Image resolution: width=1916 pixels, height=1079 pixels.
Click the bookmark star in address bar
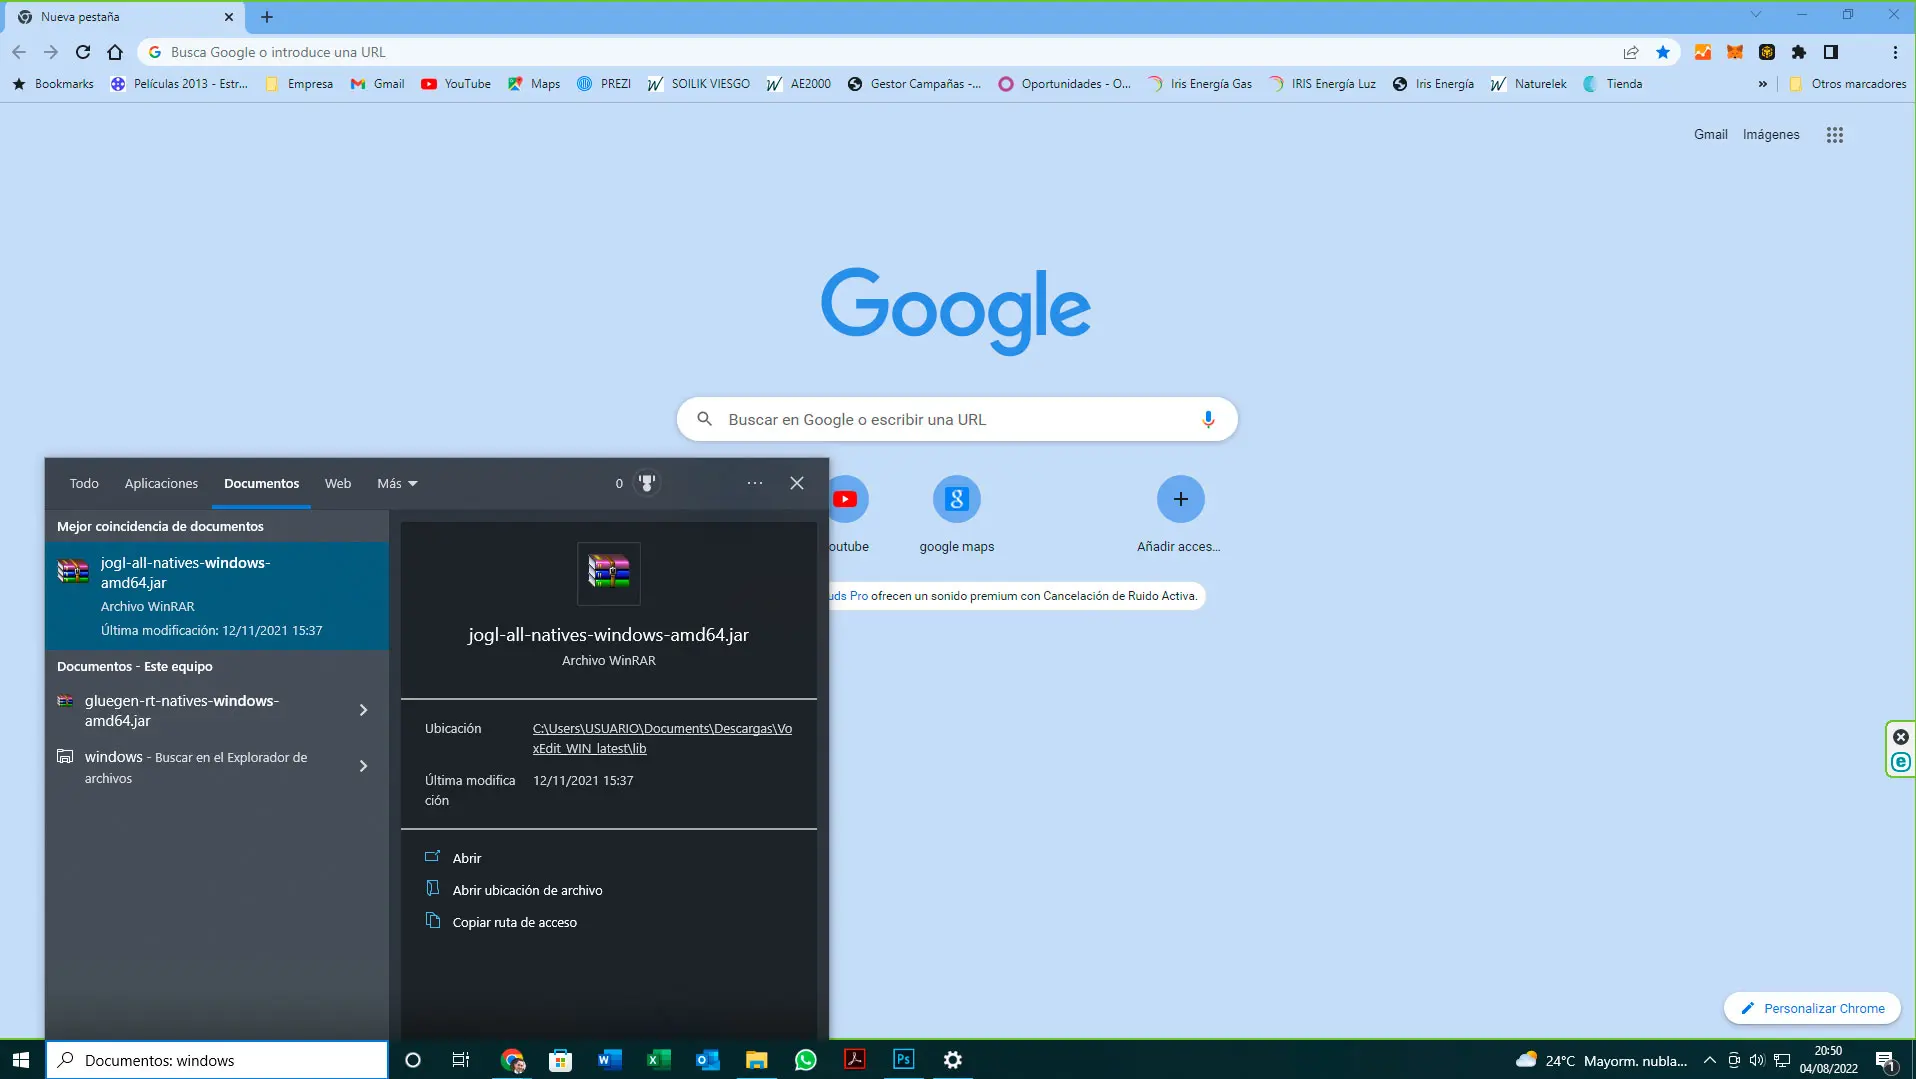[1663, 52]
